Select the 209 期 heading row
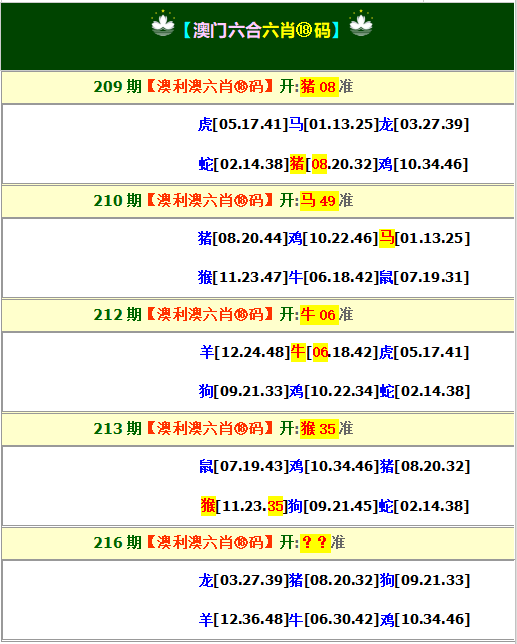517x644 pixels. pyautogui.click(x=258, y=87)
